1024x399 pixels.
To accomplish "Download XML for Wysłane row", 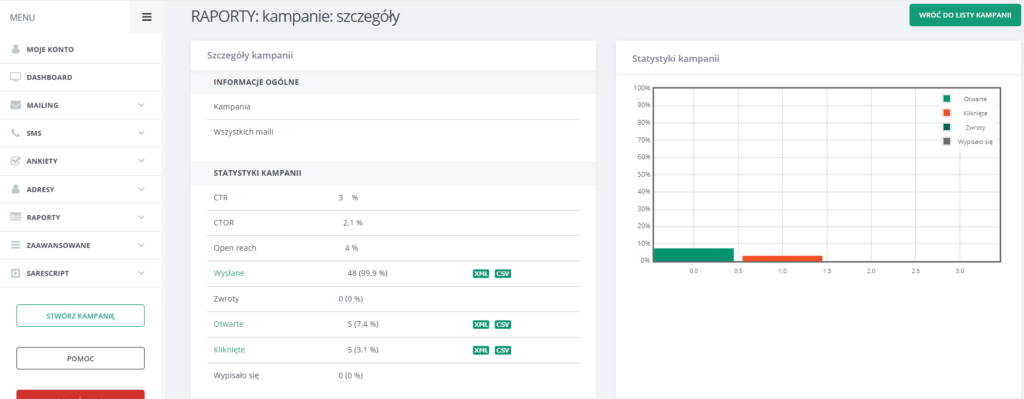I will 481,274.
